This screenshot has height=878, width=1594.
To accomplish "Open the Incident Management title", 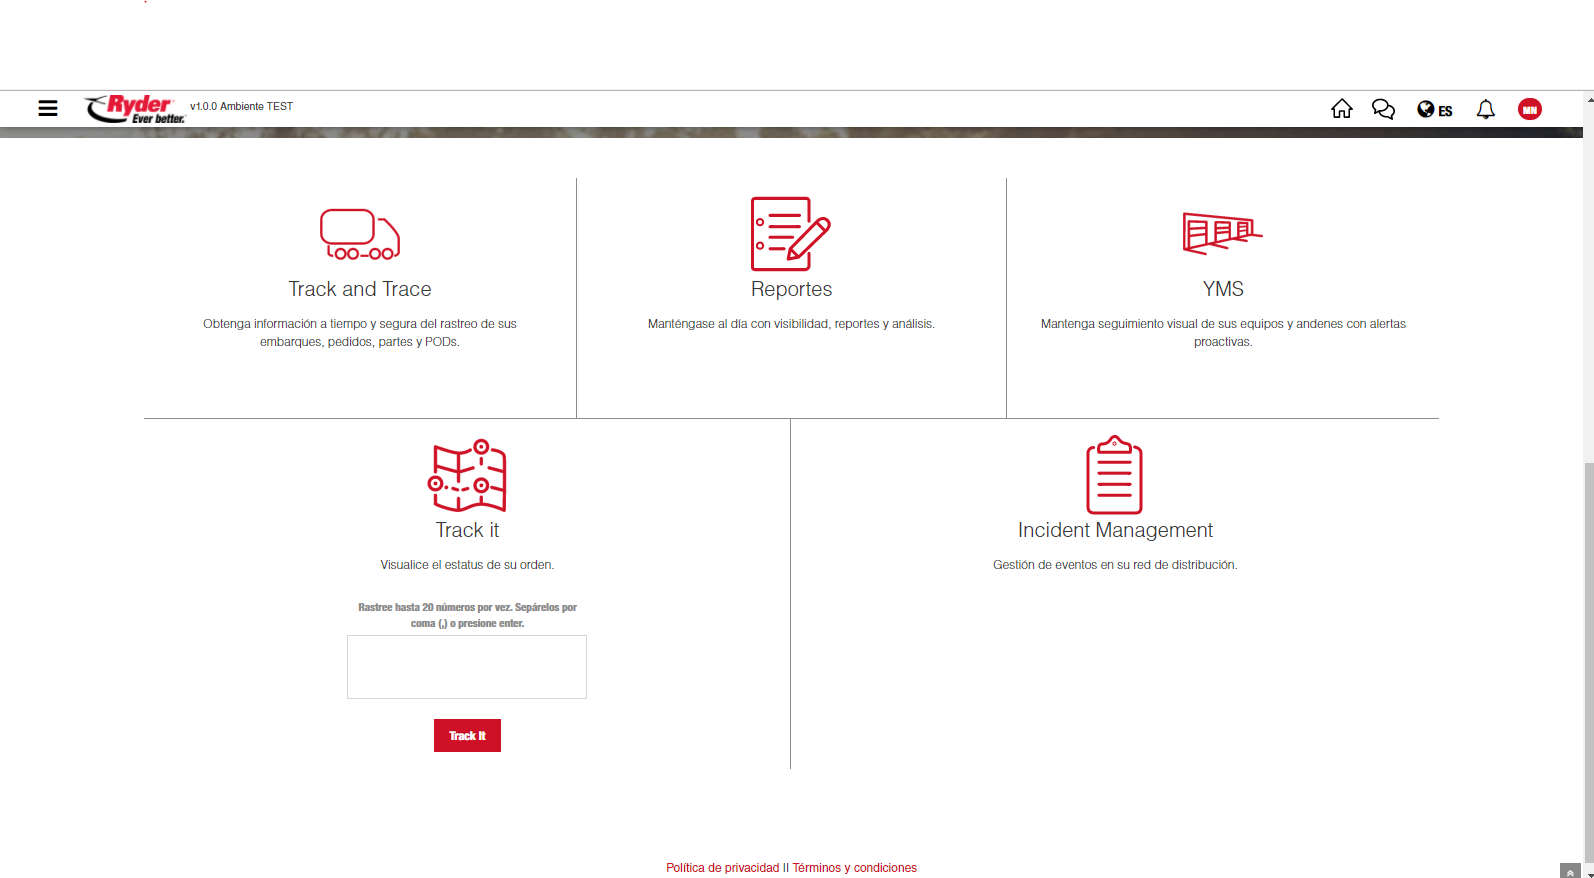I will [x=1115, y=530].
